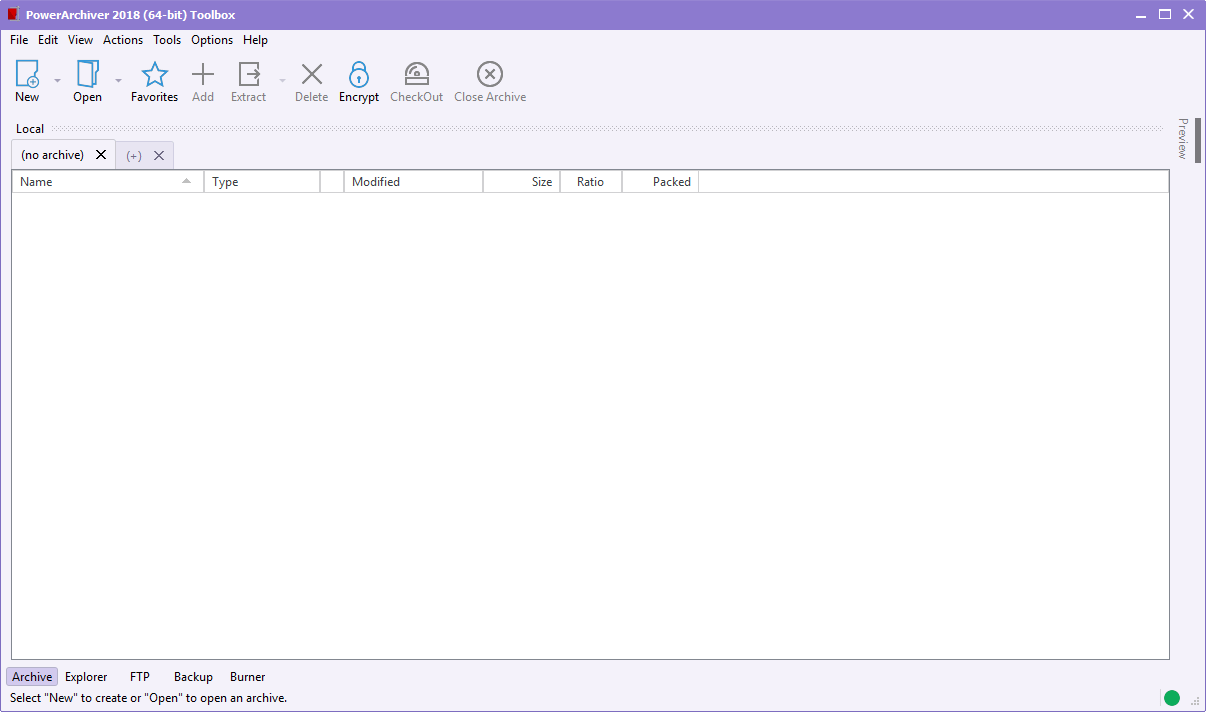
Task: Open the Actions menu
Action: 123,40
